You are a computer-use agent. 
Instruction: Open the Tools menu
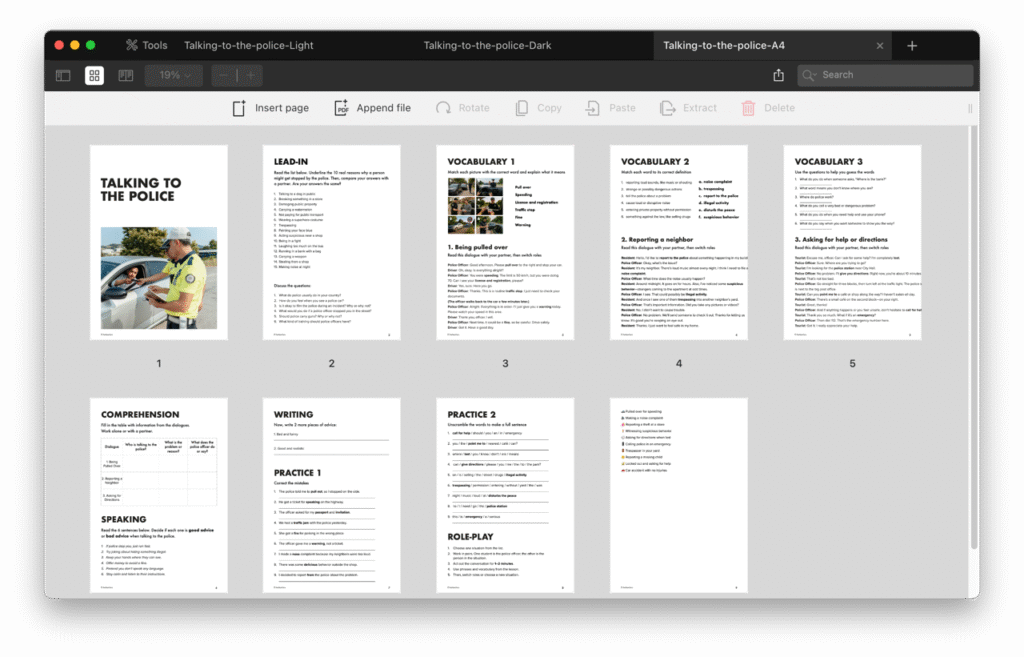[146, 45]
